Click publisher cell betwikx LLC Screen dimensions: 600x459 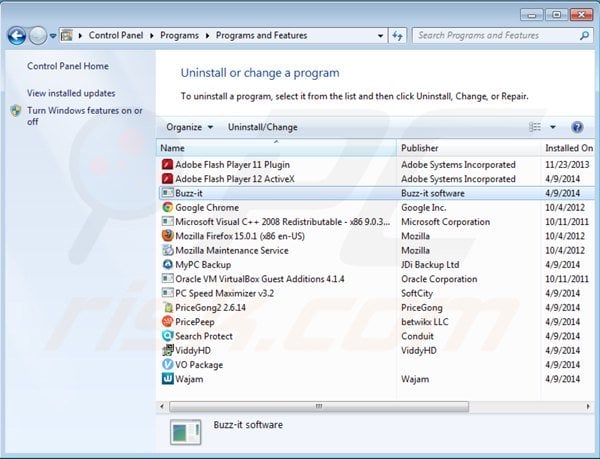click(424, 322)
